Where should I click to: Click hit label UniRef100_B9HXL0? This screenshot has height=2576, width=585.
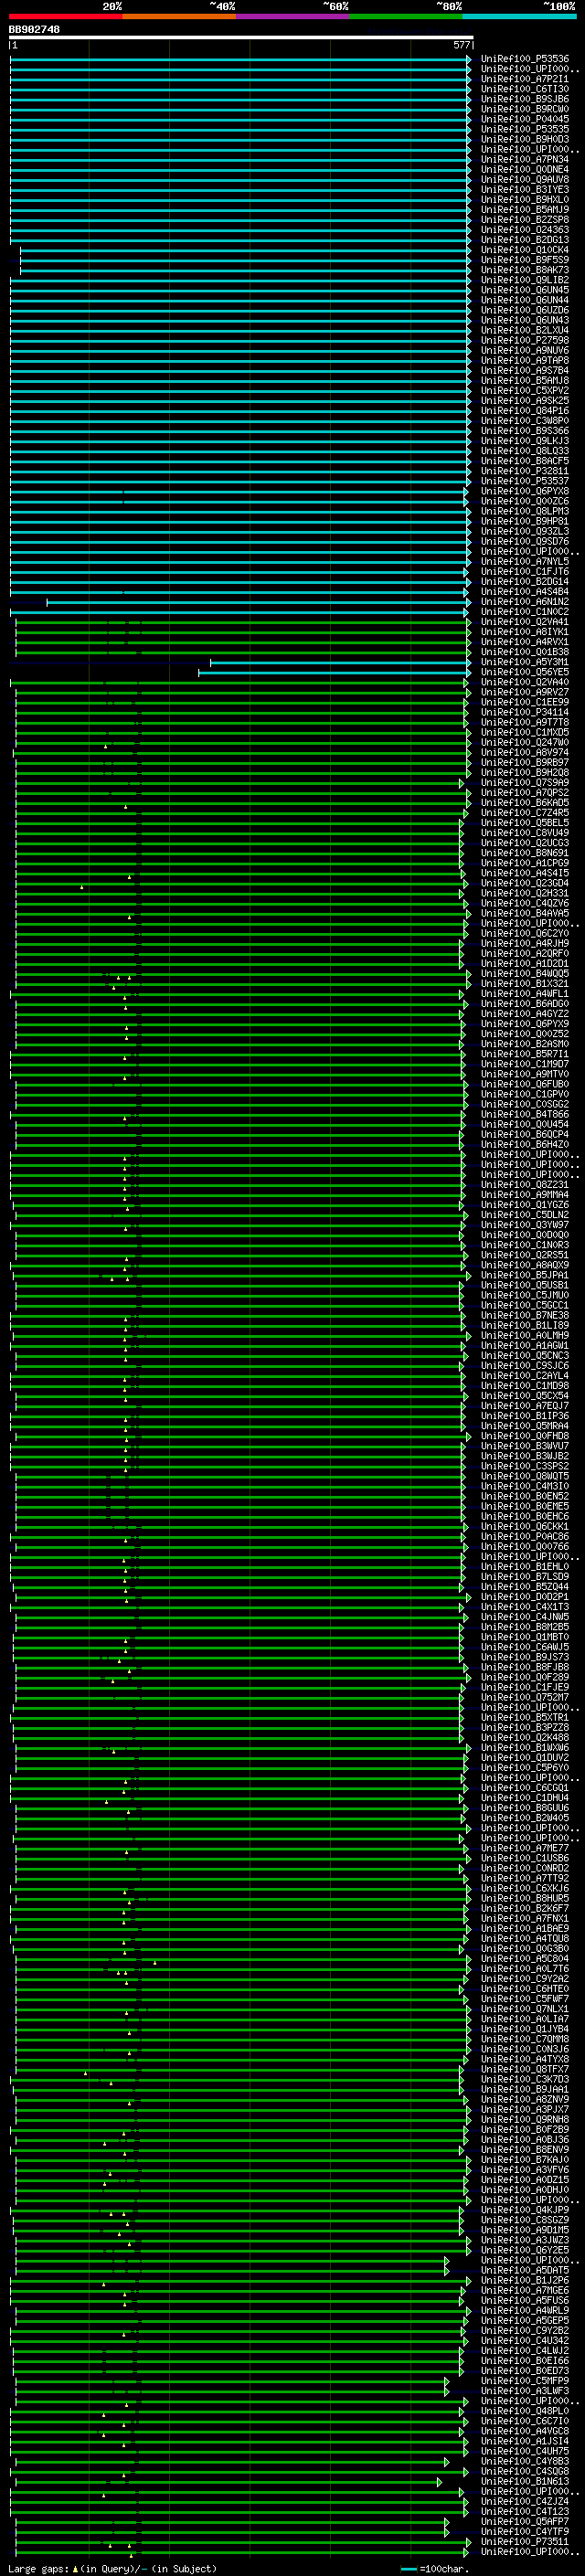tap(525, 200)
